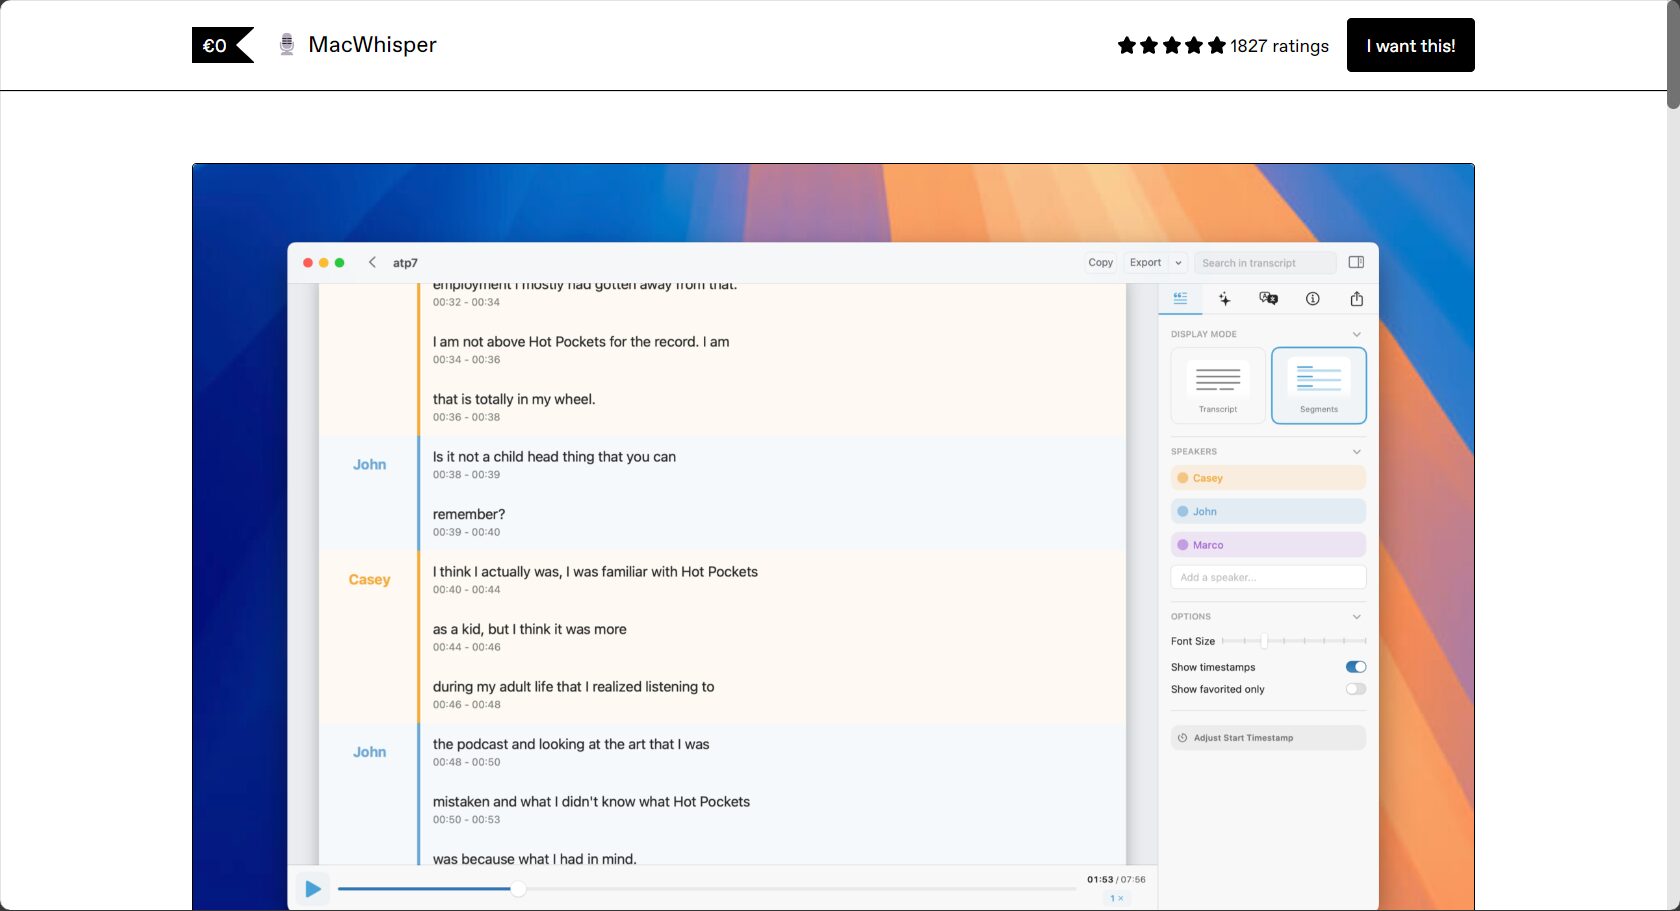The height and width of the screenshot is (911, 1680).
Task: Click the orange Casey label in the transcript
Action: pos(369,580)
